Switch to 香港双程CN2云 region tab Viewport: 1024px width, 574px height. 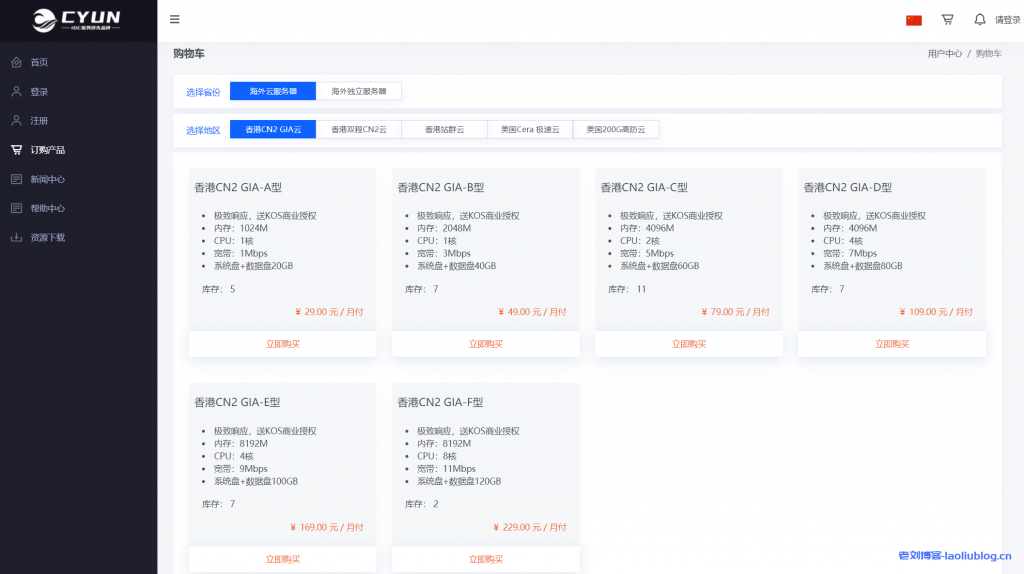click(x=359, y=129)
